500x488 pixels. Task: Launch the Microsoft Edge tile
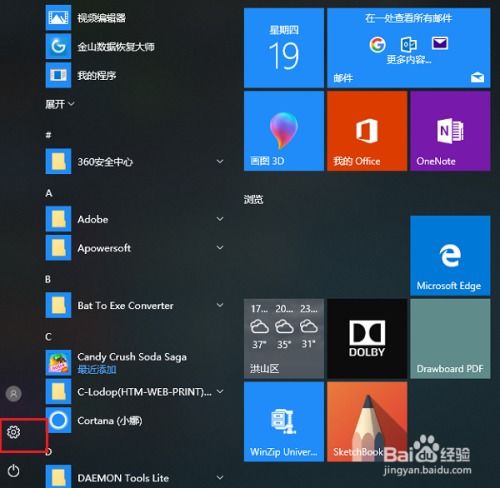(x=450, y=256)
